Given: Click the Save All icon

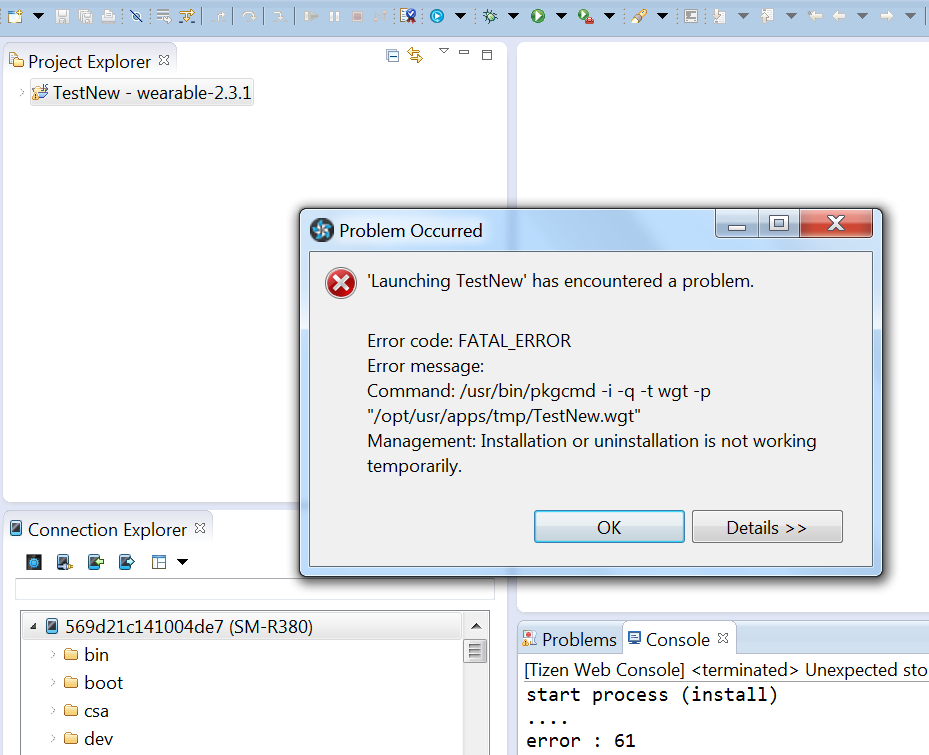Looking at the screenshot, I should pyautogui.click(x=86, y=16).
